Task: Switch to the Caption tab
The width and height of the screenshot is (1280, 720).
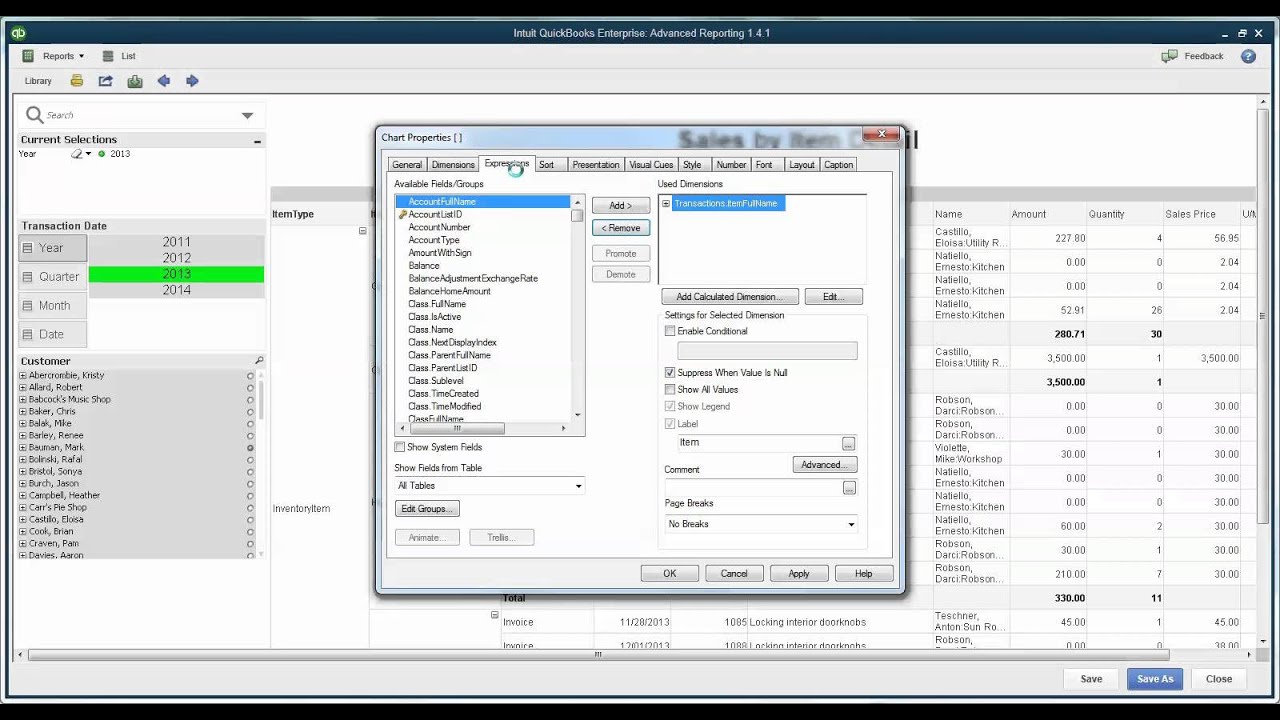Action: (x=839, y=165)
